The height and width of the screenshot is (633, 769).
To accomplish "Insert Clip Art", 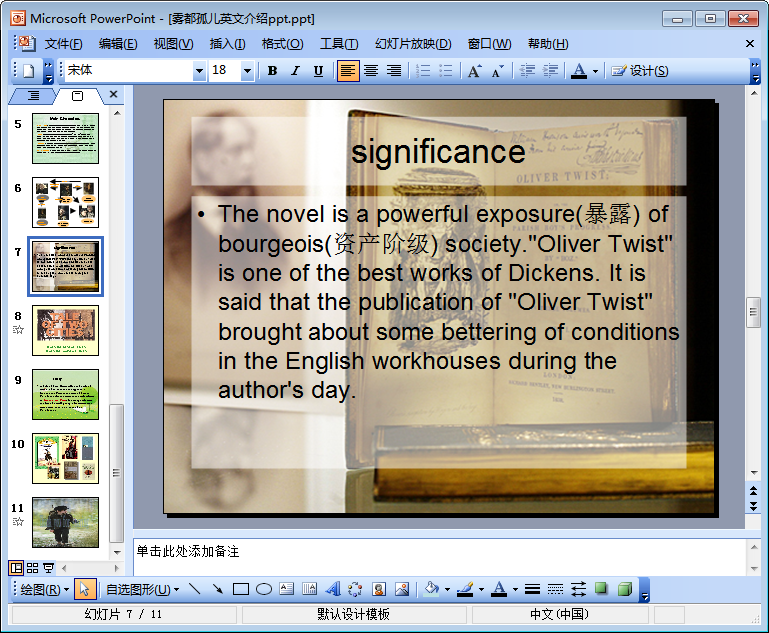I will (379, 589).
